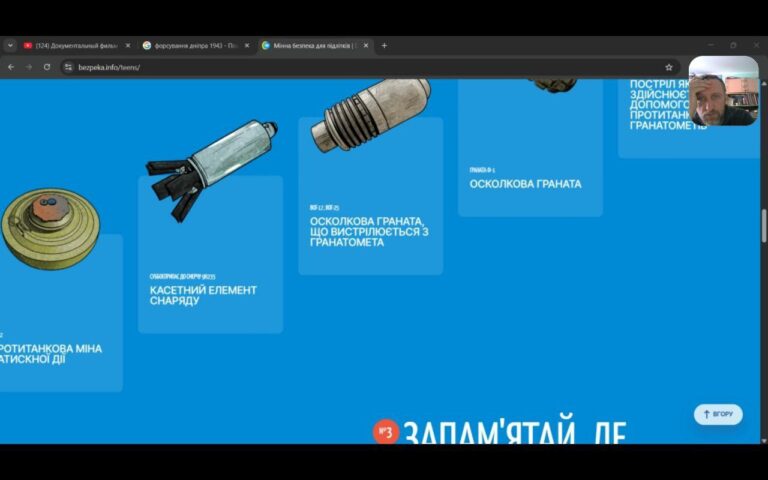The width and height of the screenshot is (768, 480).
Task: Open a new browser tab
Action: point(384,45)
